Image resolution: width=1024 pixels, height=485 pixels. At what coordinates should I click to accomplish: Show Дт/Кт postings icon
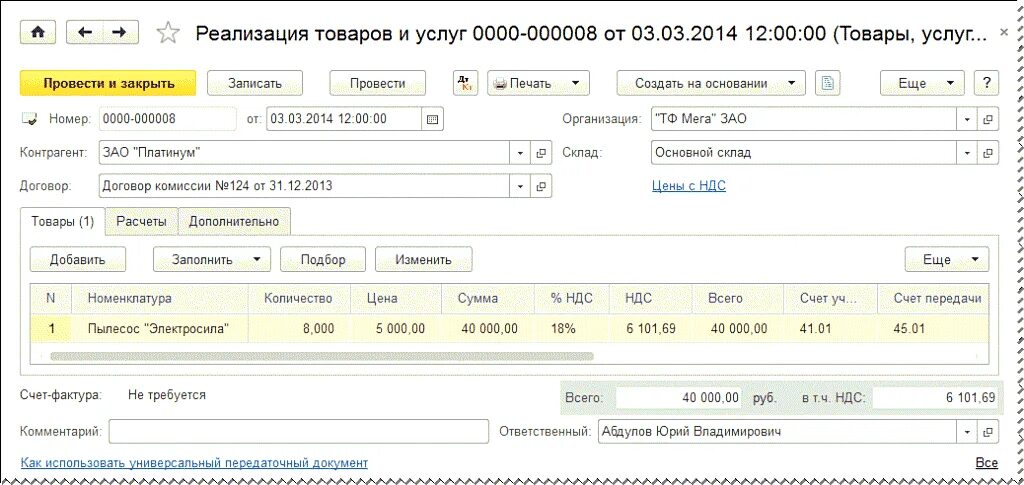point(466,83)
